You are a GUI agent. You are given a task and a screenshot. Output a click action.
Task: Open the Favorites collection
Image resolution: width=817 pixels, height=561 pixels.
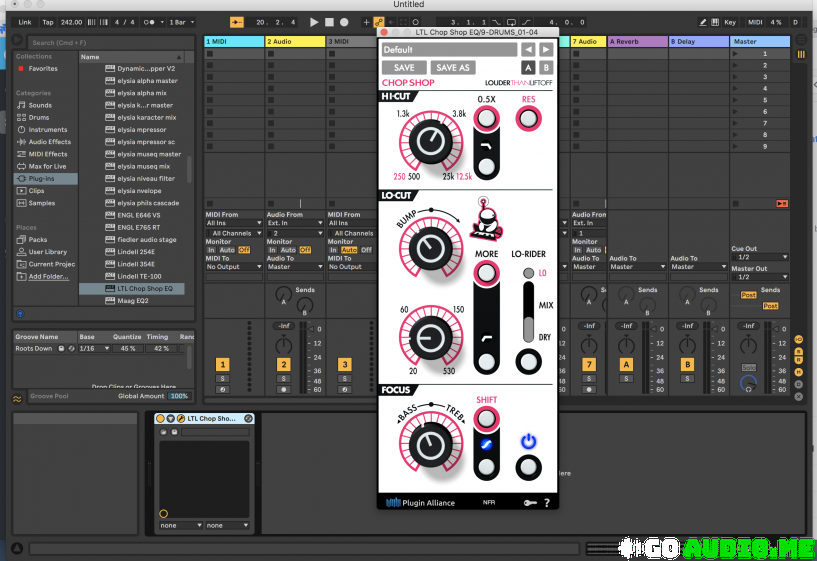tap(38, 69)
